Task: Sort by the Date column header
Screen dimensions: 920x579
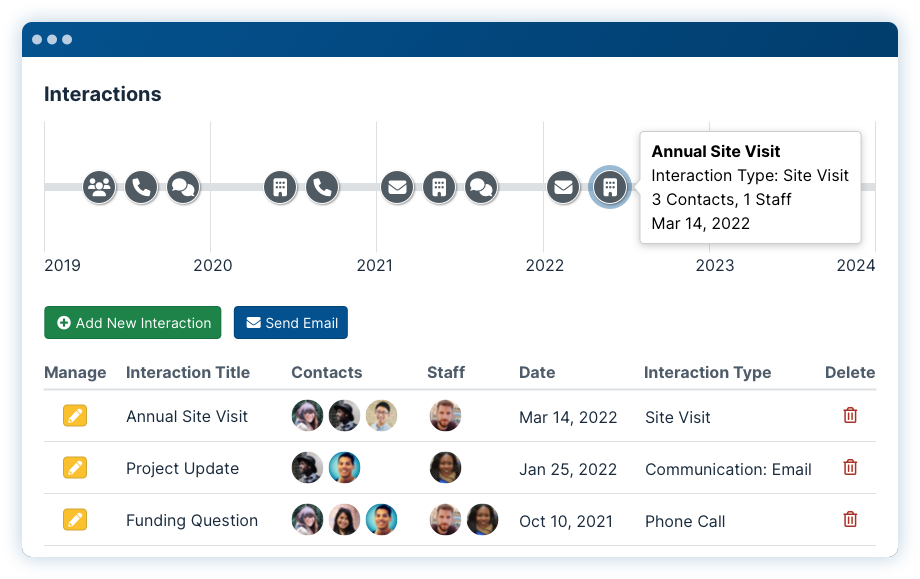Action: [x=537, y=373]
